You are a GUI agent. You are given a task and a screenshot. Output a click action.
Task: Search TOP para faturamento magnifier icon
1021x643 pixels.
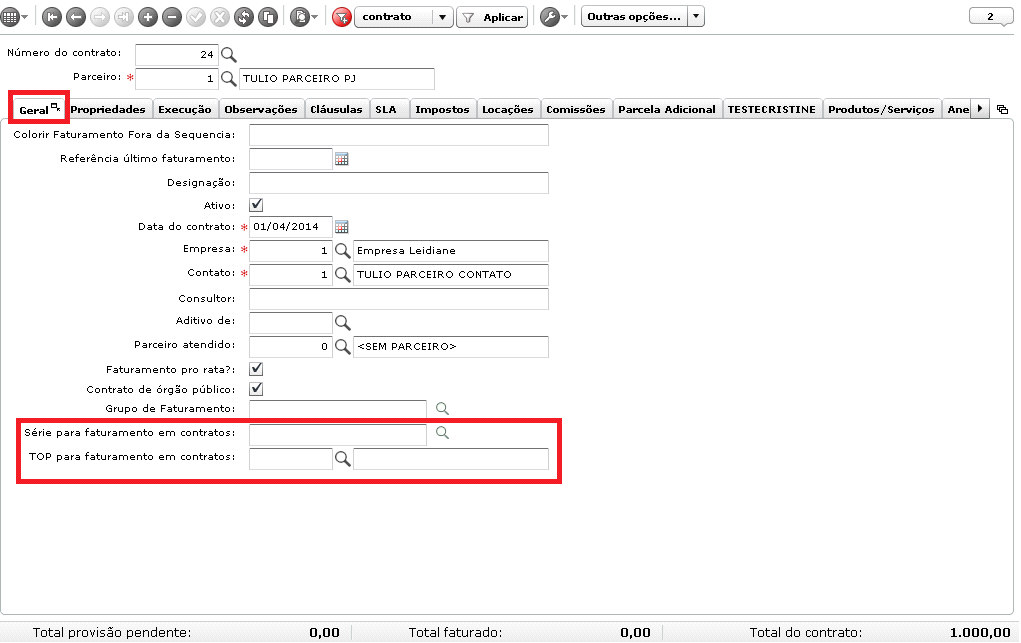pos(343,459)
